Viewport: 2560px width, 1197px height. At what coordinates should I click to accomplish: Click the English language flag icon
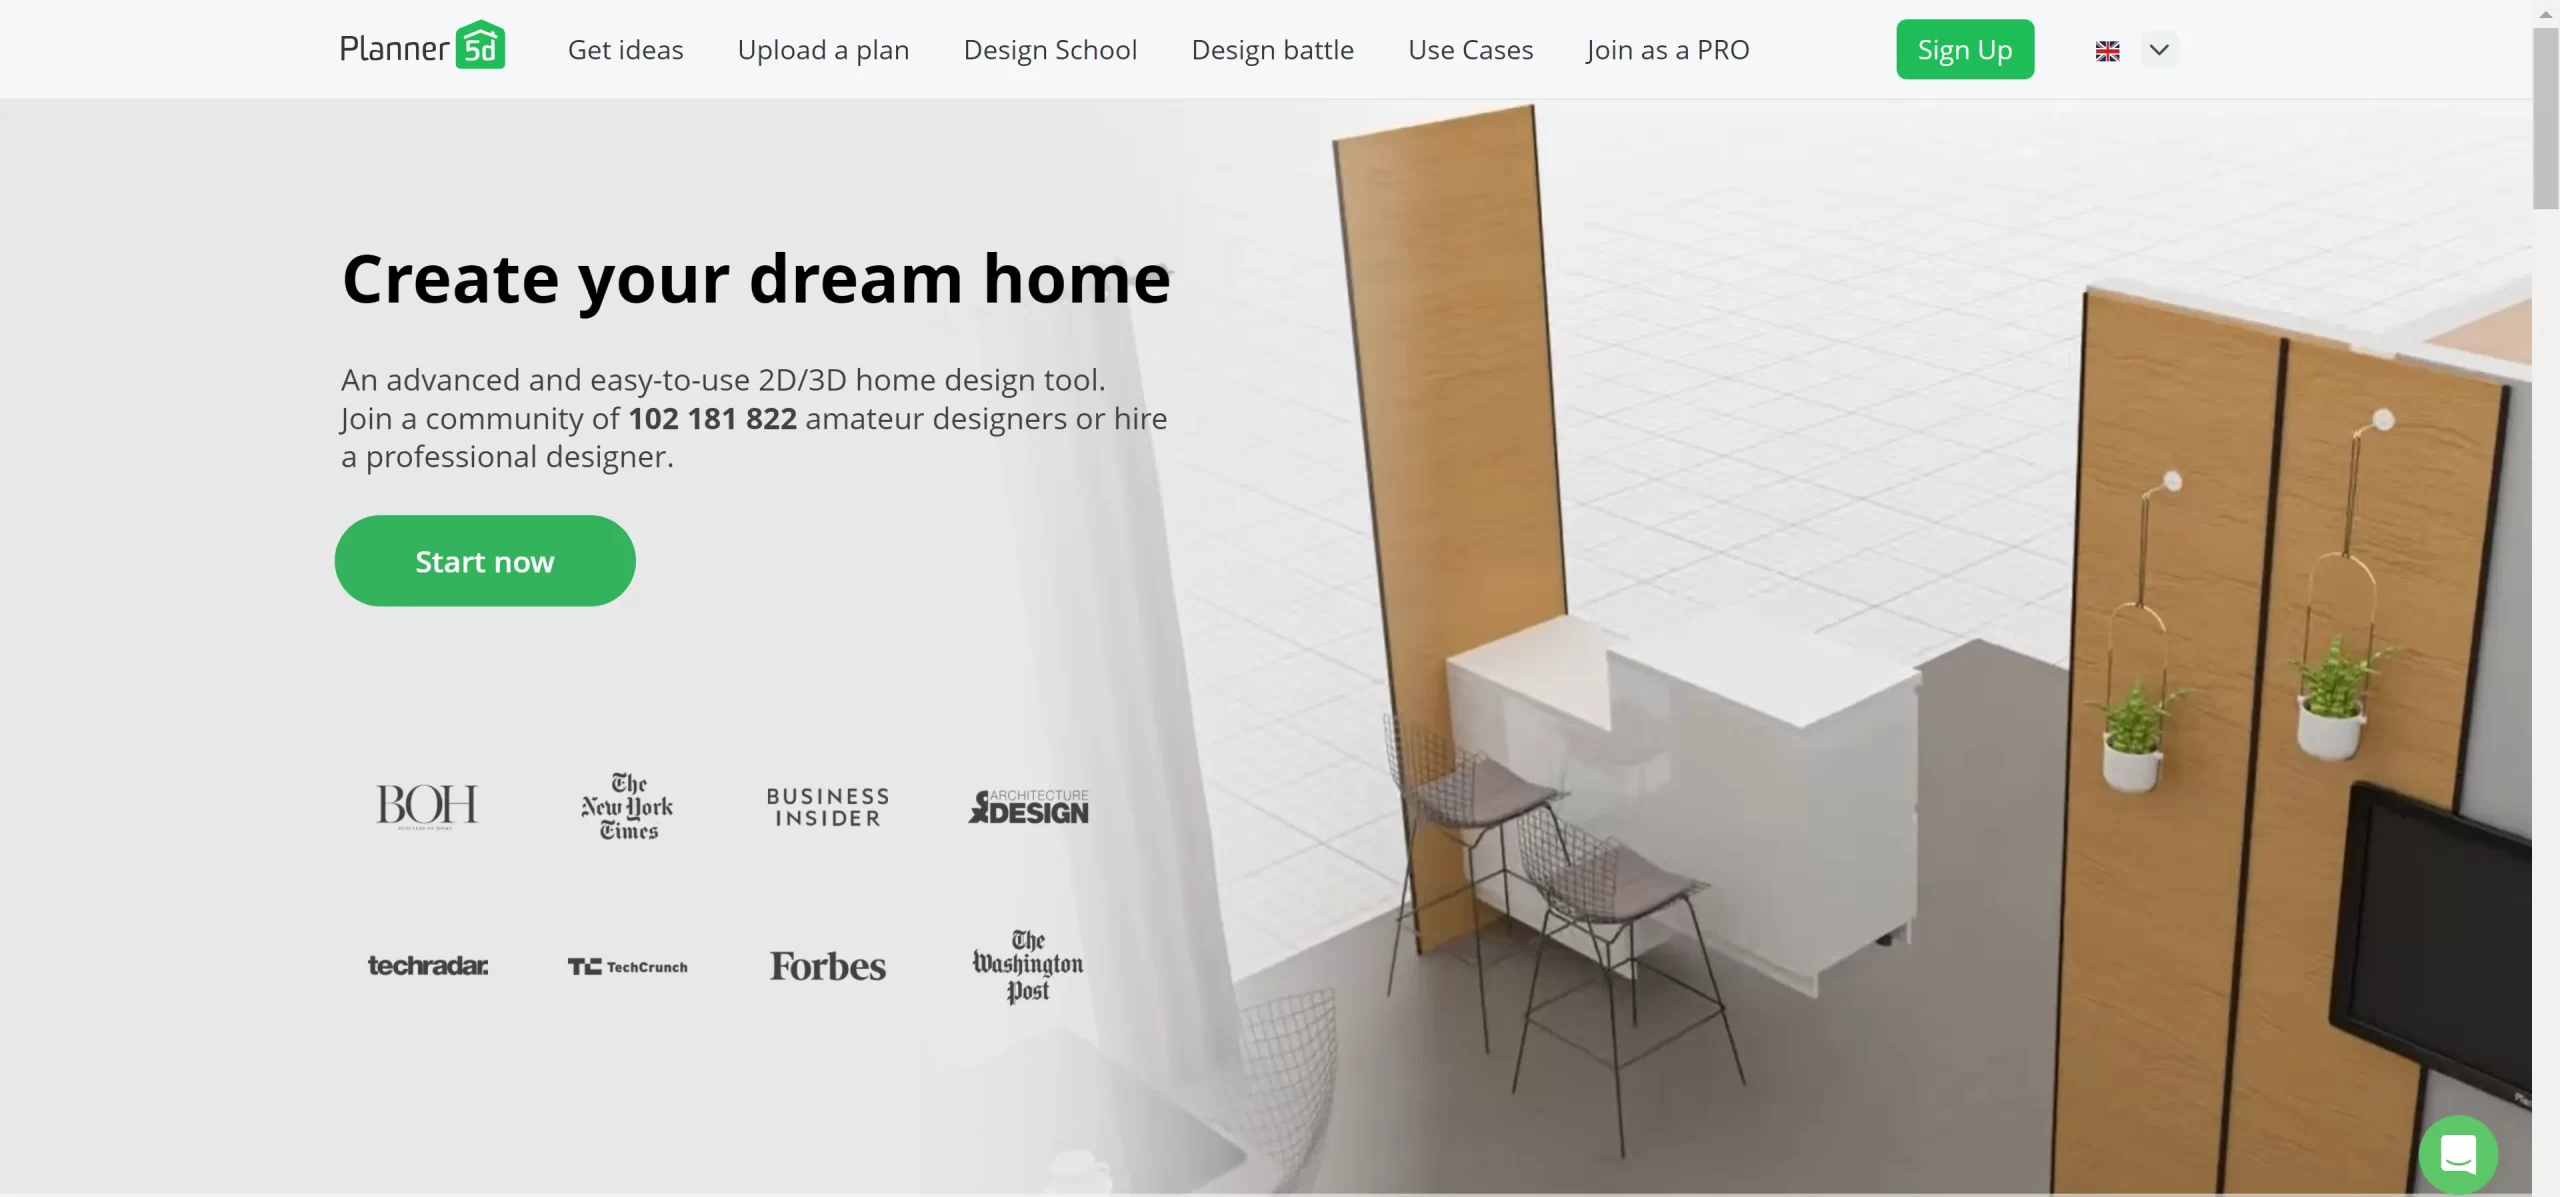point(2108,49)
